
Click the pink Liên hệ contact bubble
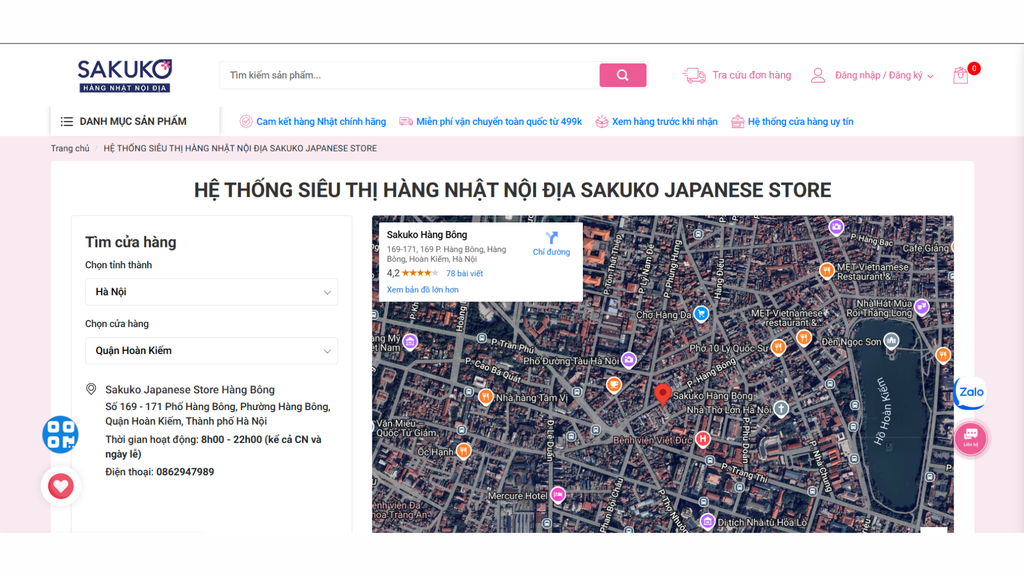pyautogui.click(x=970, y=438)
